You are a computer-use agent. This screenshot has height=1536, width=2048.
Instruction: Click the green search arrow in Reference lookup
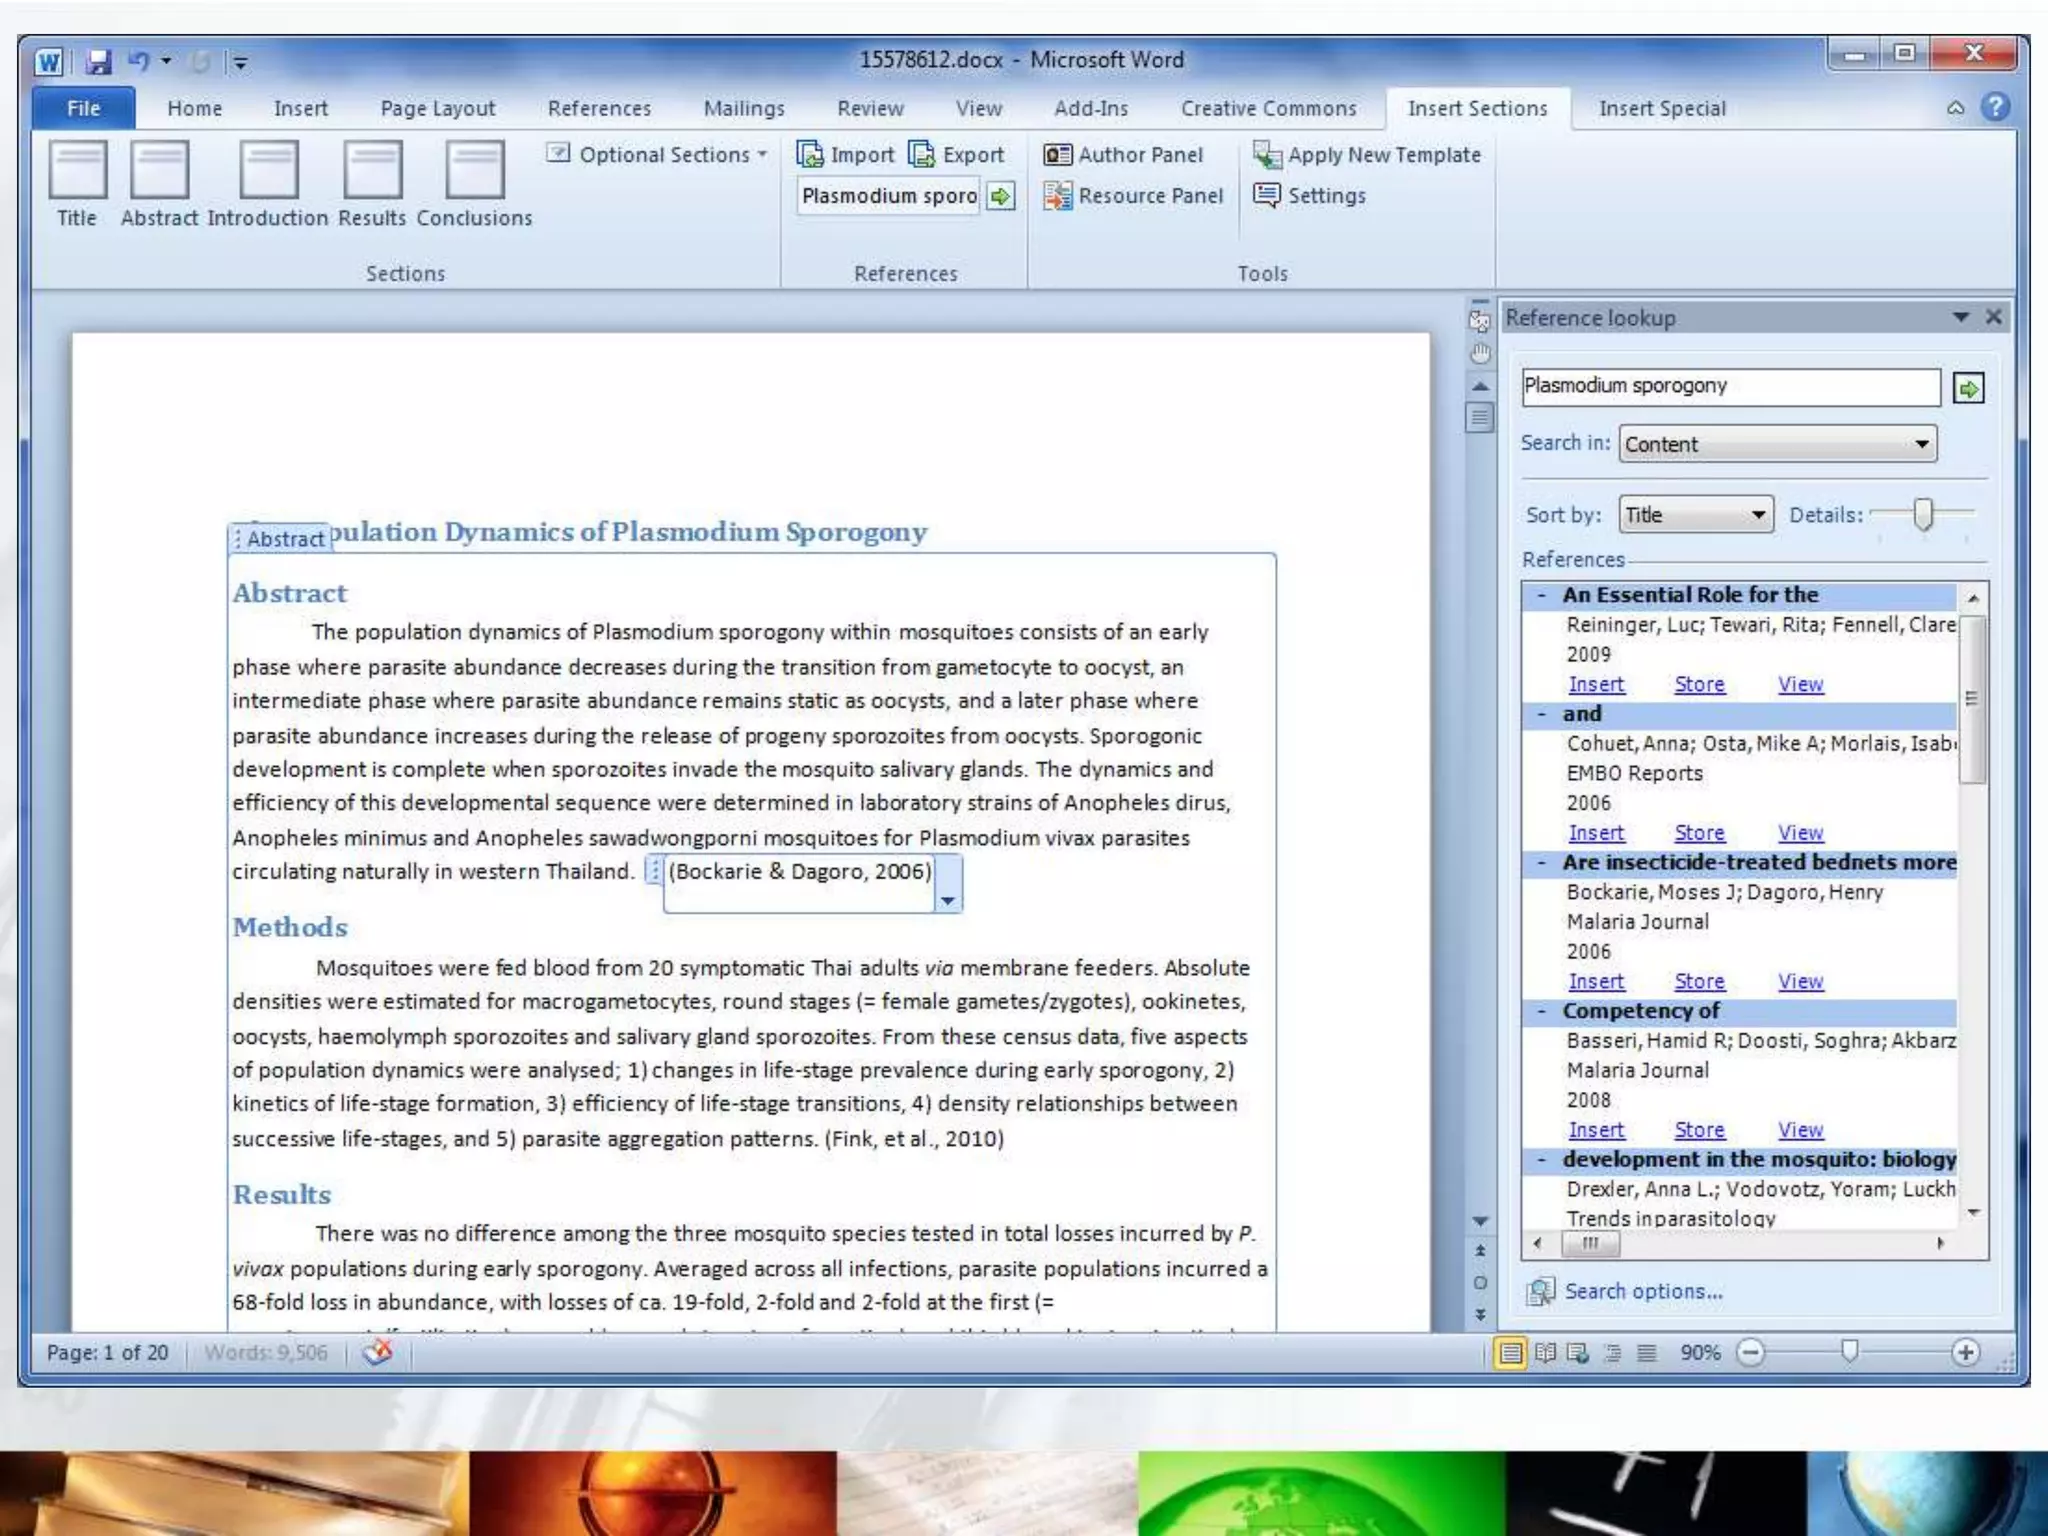(x=1968, y=388)
